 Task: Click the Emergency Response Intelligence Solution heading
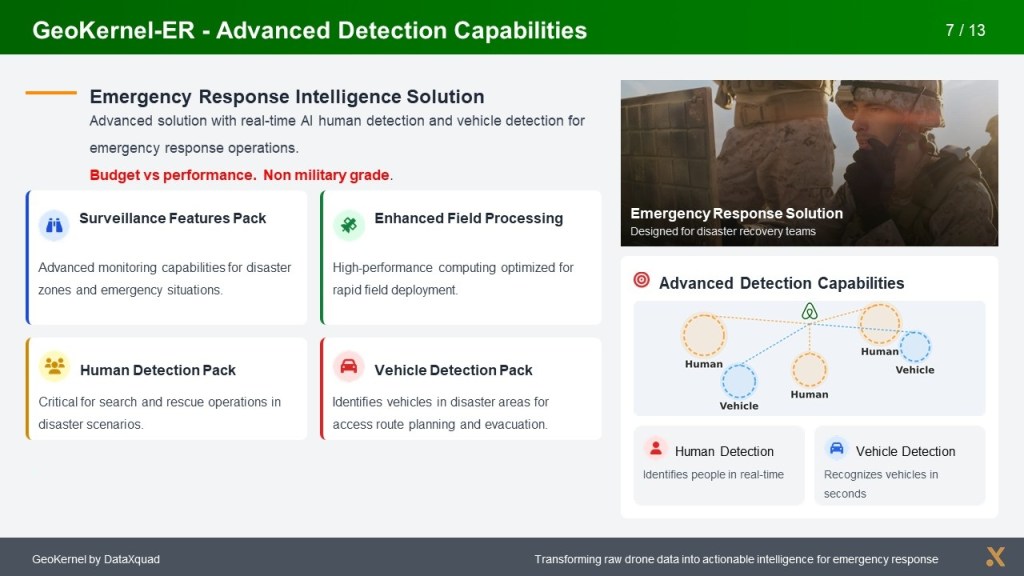pyautogui.click(x=287, y=97)
